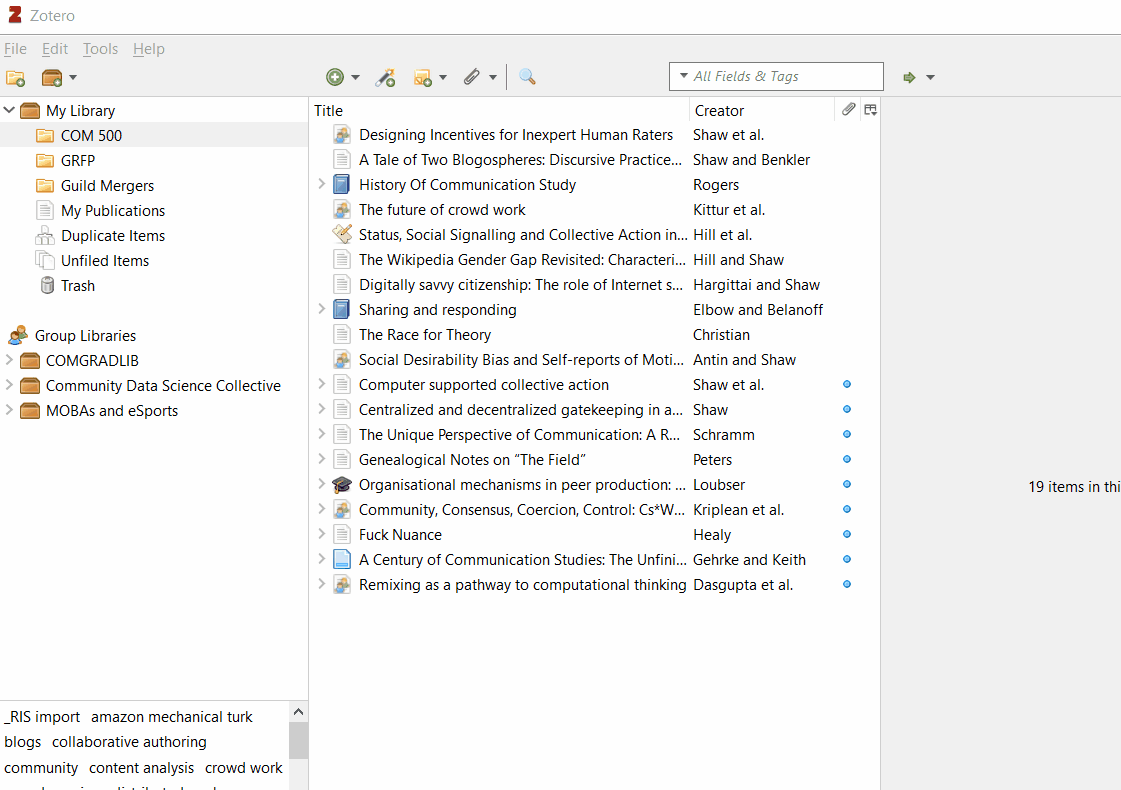
Task: Open the File menu
Action: point(15,49)
